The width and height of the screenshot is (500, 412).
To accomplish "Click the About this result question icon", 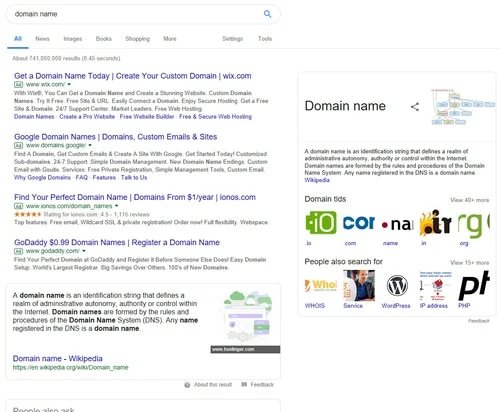I will [187, 385].
